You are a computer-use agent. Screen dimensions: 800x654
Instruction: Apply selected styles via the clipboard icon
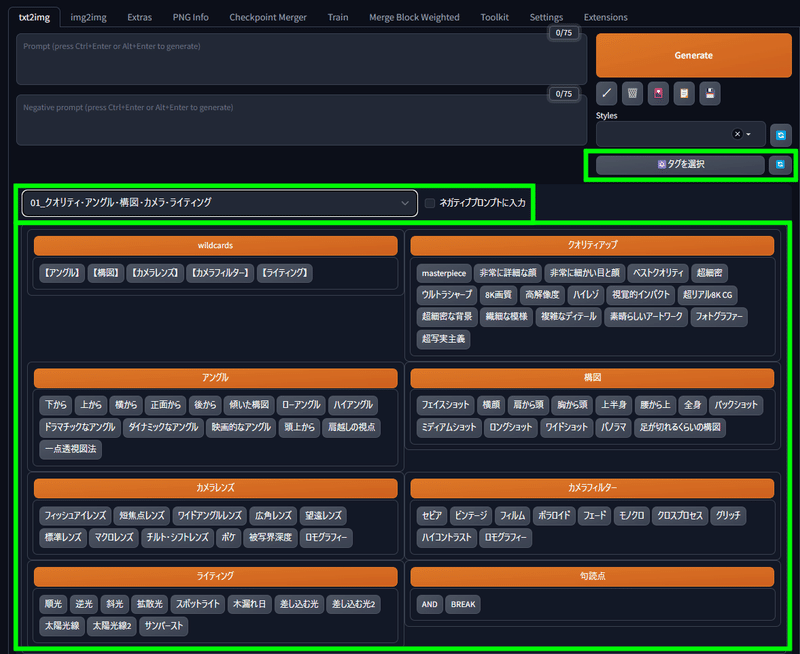coord(685,93)
